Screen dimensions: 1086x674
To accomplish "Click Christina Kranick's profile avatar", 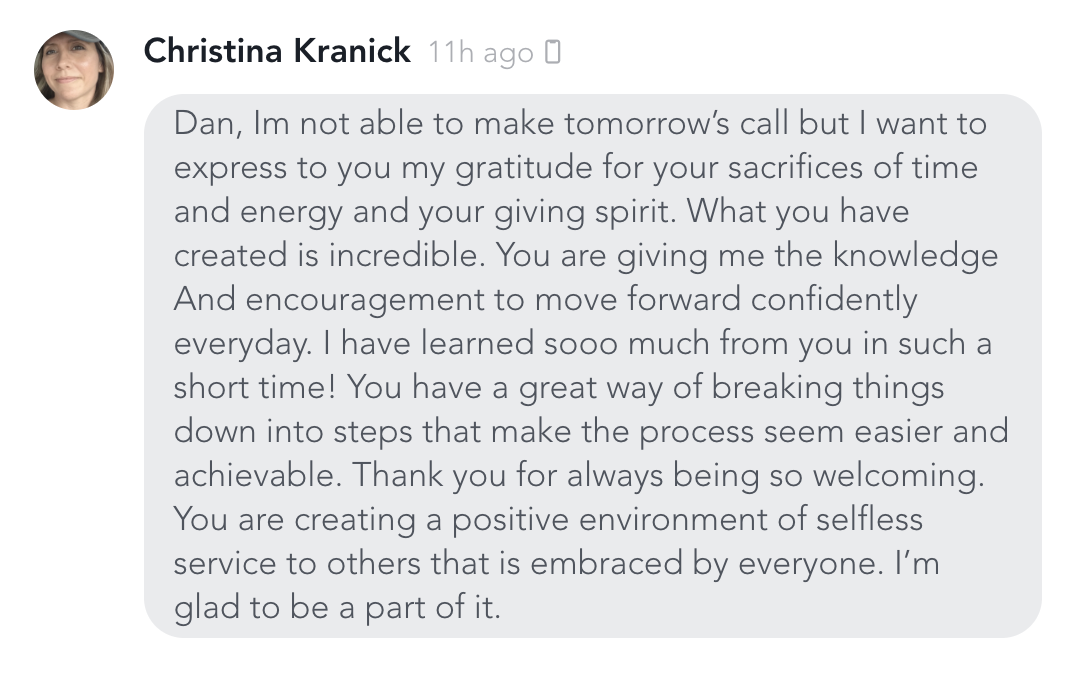I will [x=74, y=69].
